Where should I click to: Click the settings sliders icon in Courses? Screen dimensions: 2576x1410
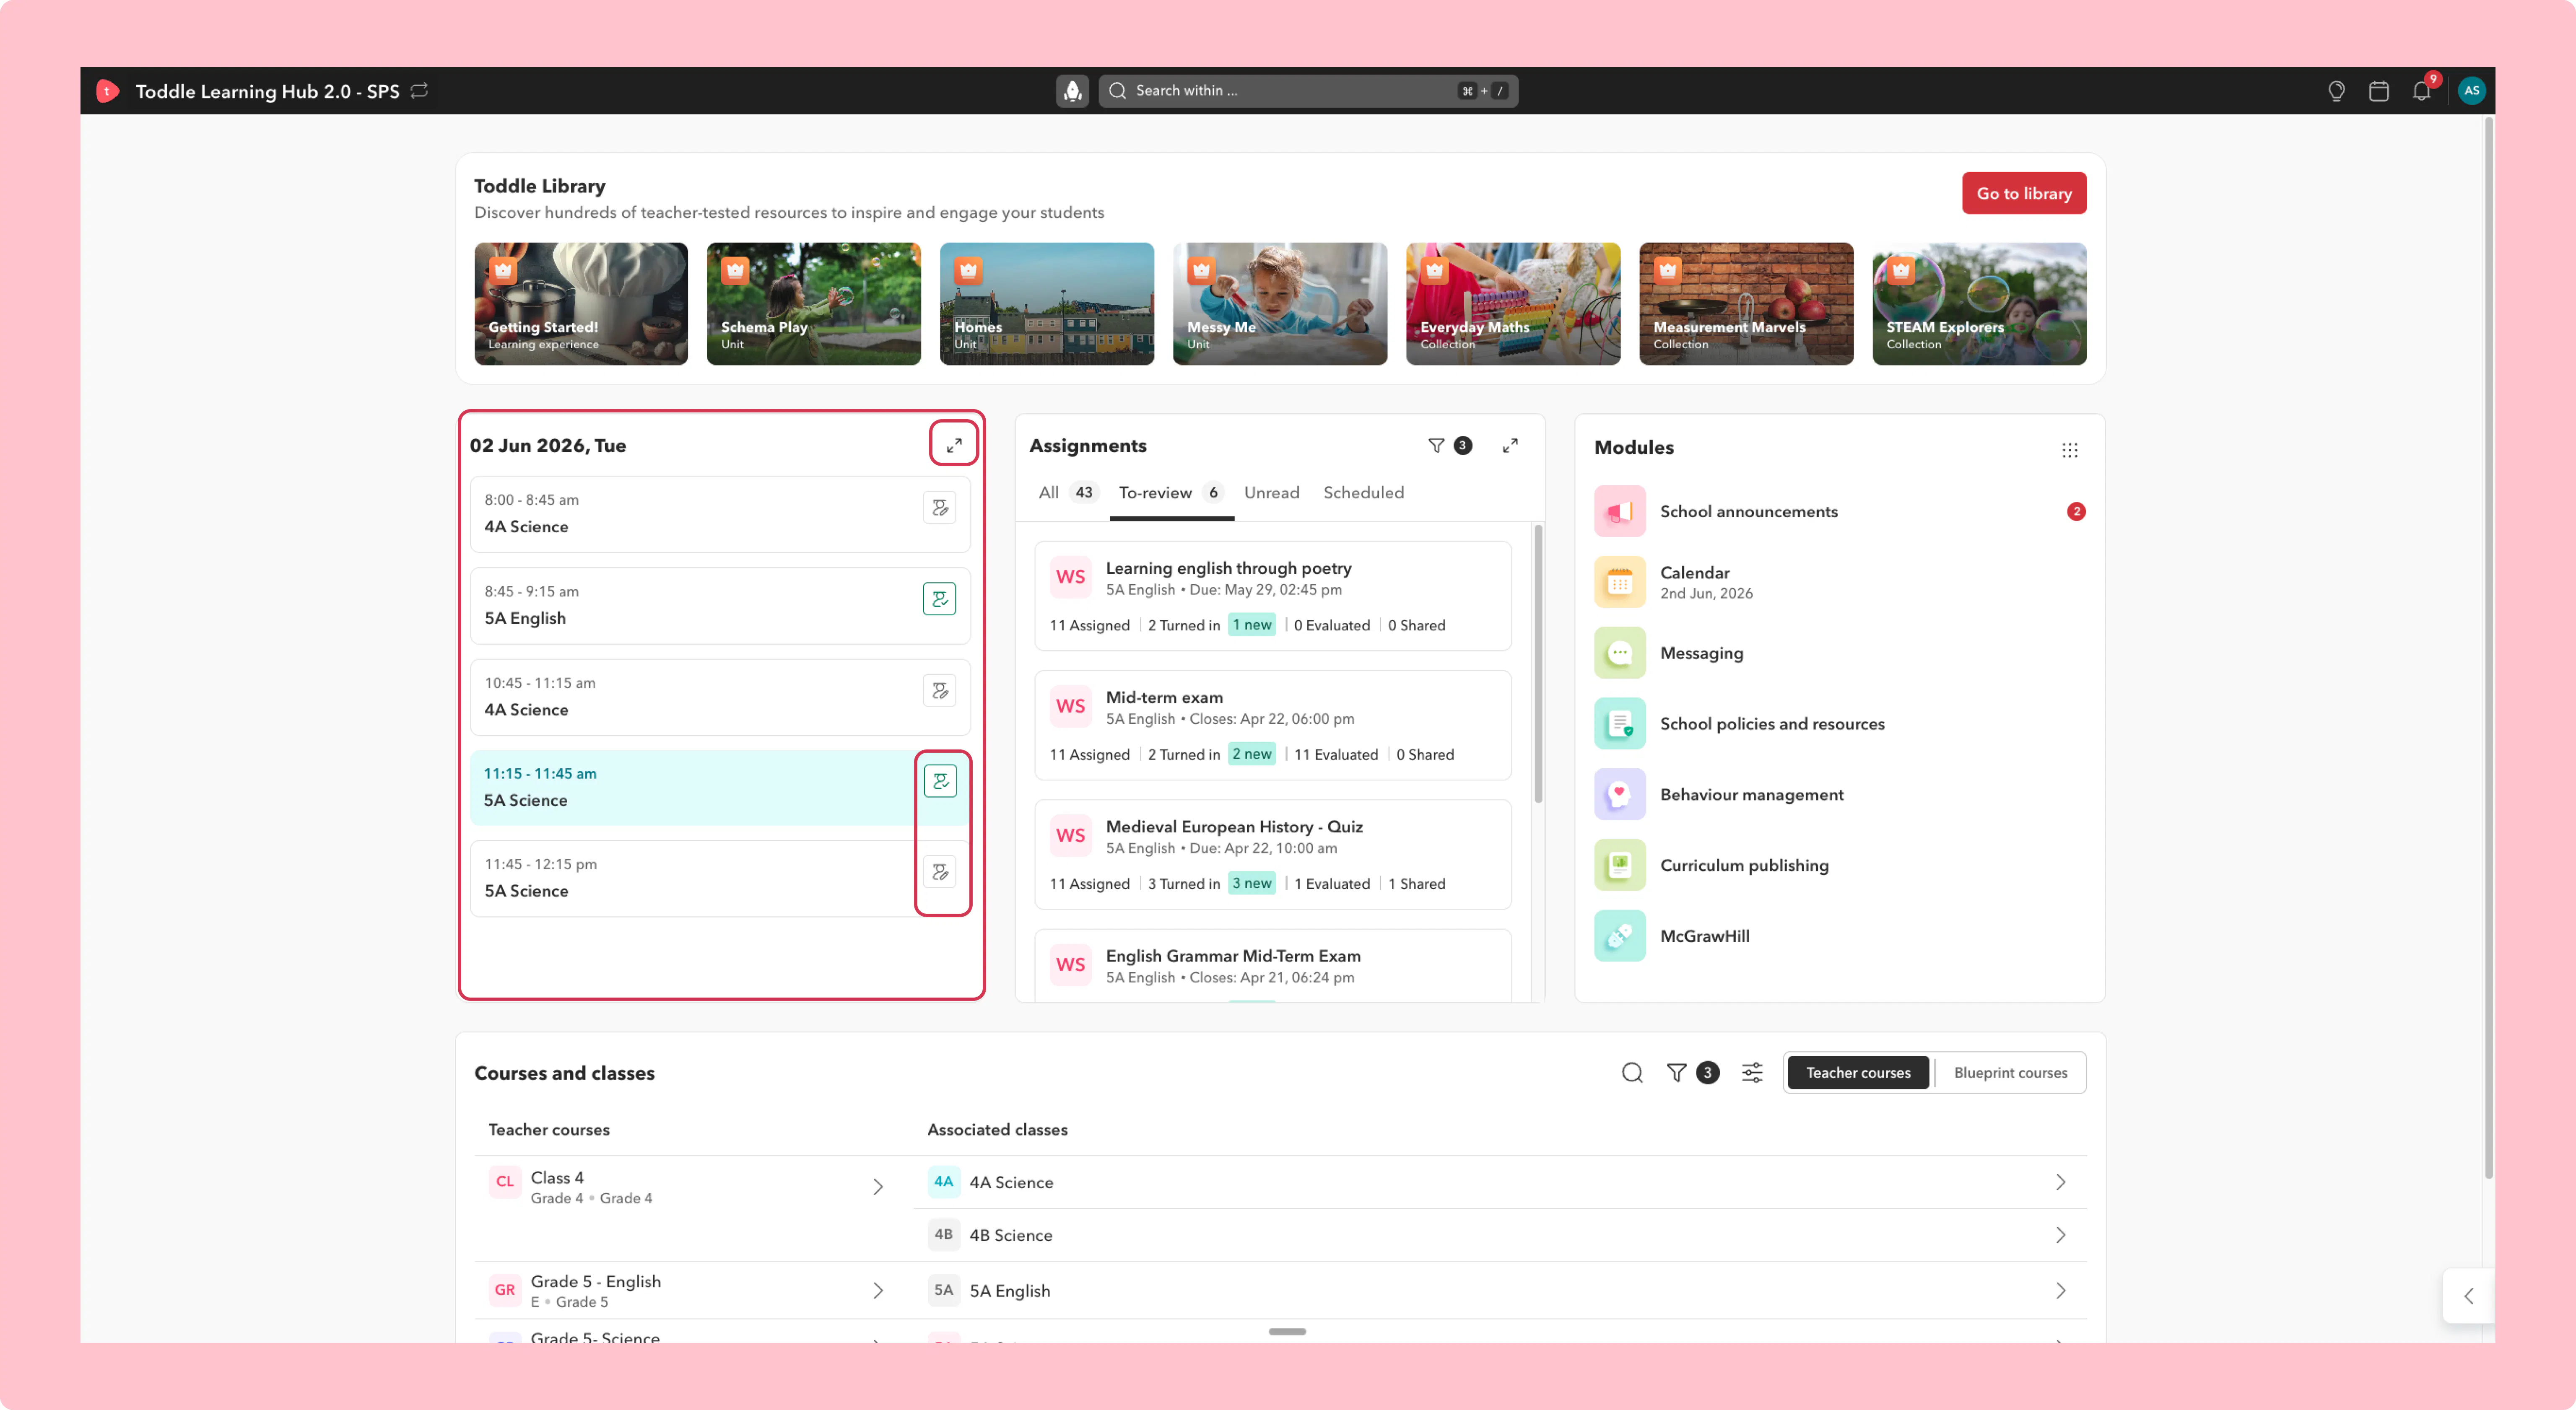point(1752,1073)
